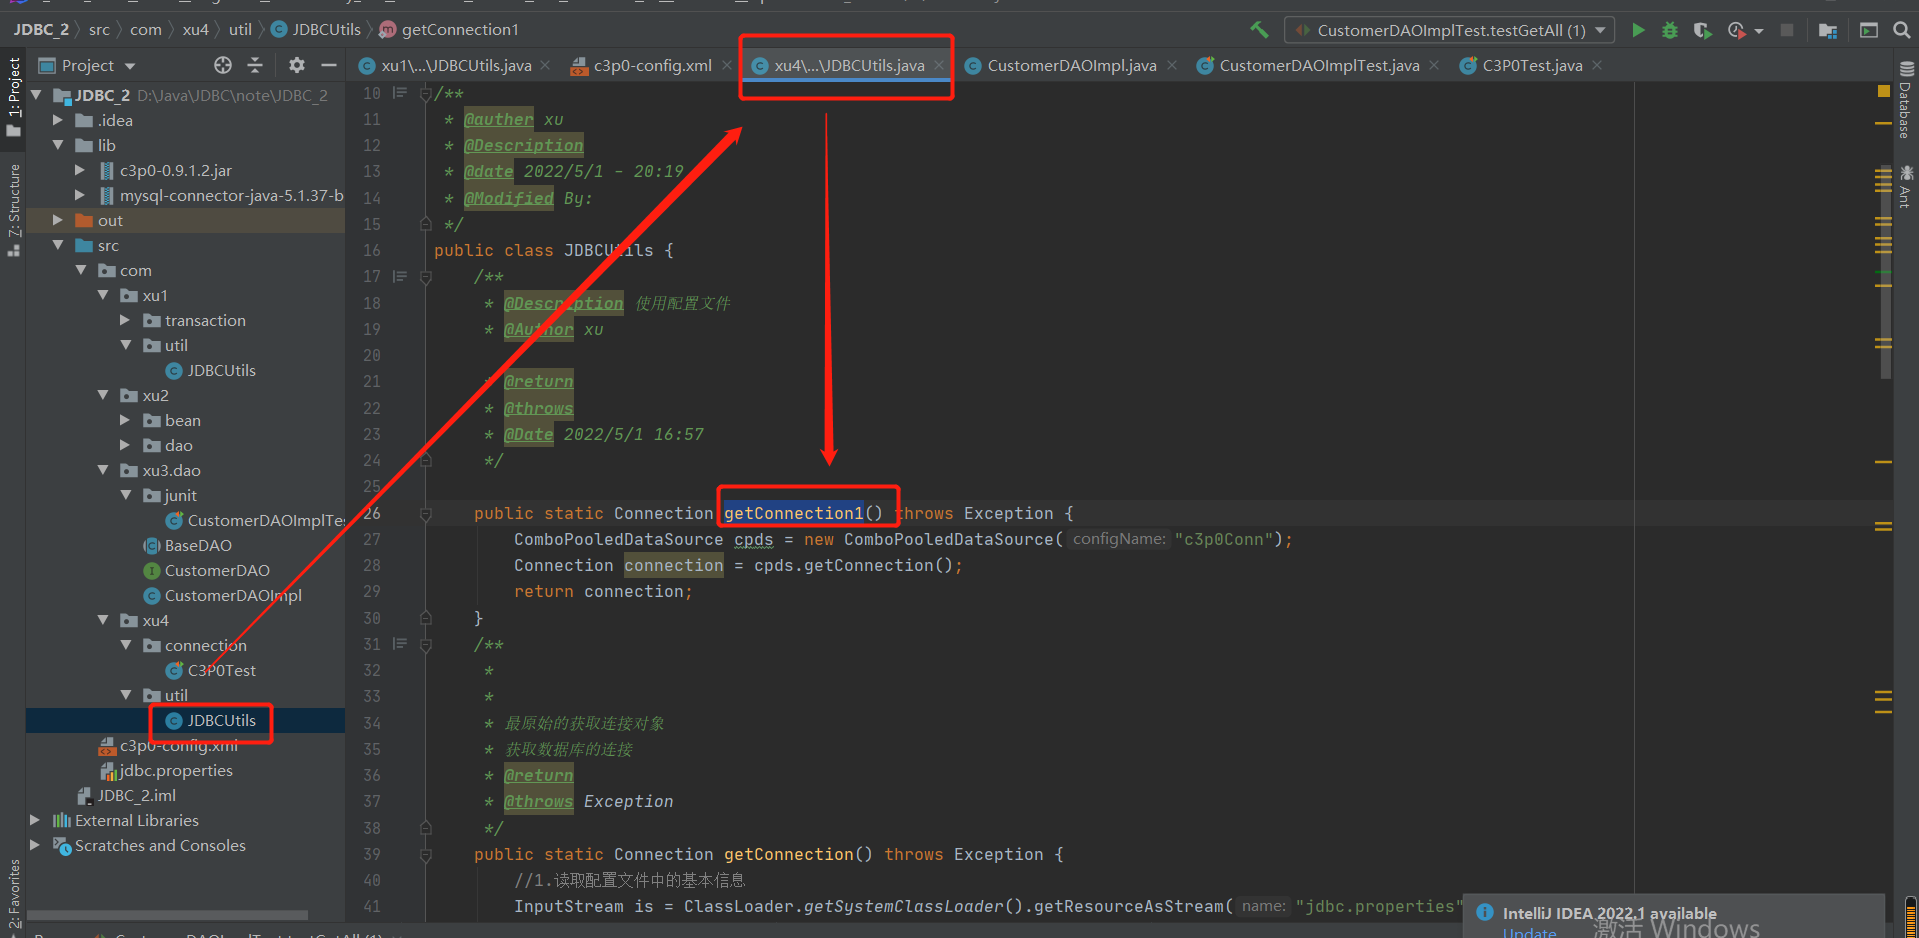
Task: Open Project panel gear settings
Action: 297,65
